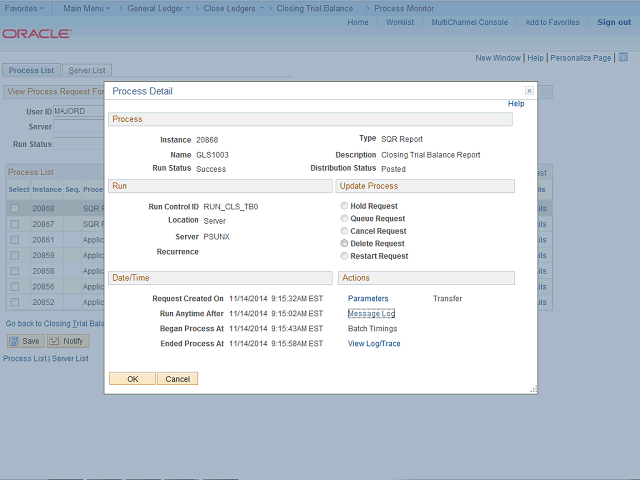Close the Process Detail dialog

(x=529, y=91)
